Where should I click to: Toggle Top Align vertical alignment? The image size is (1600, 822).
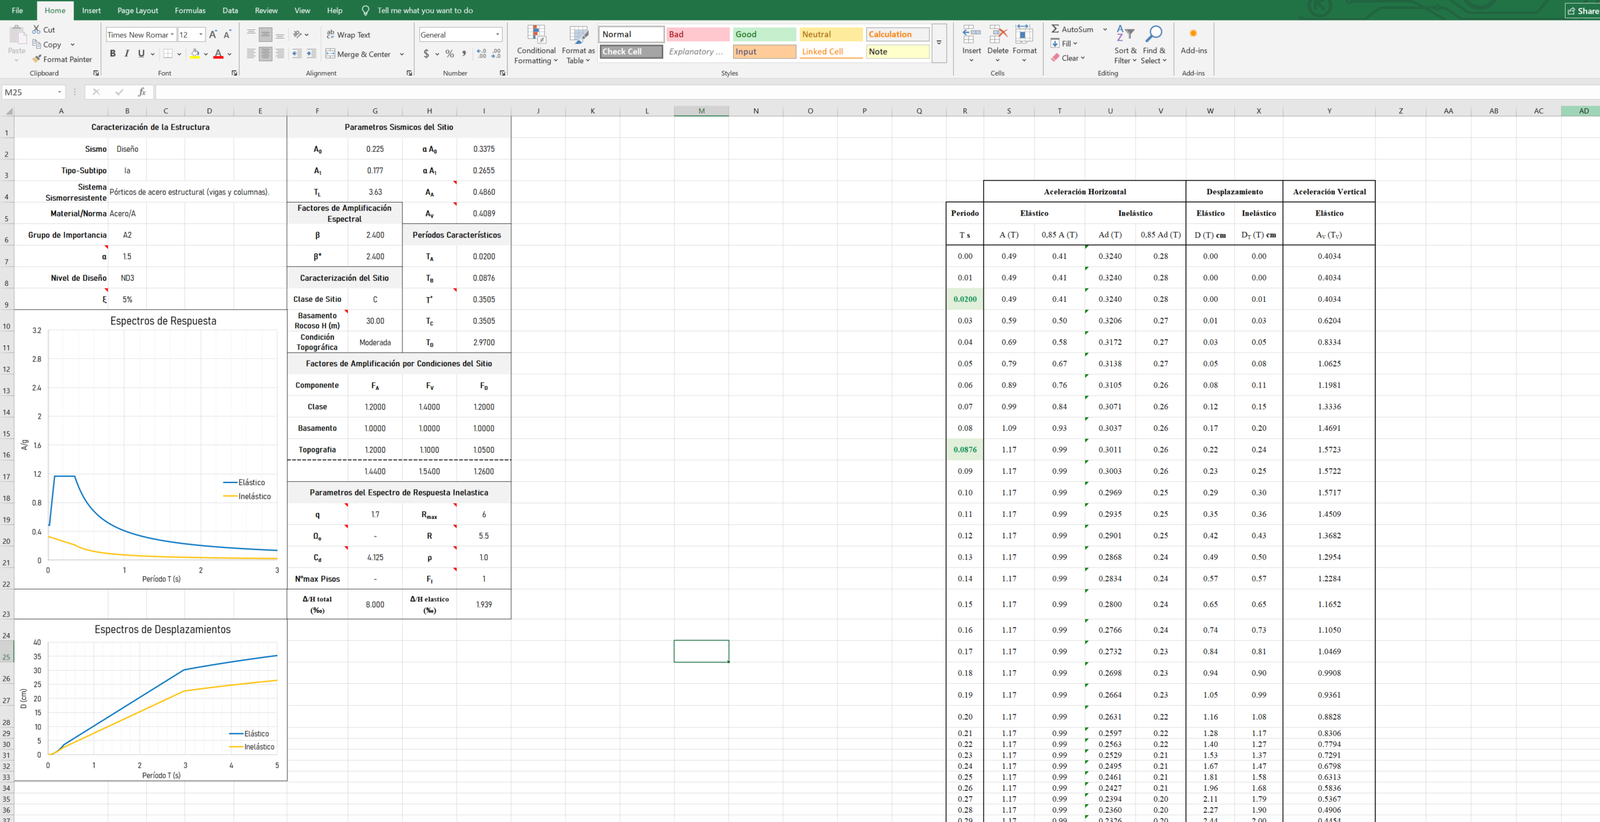click(x=251, y=34)
